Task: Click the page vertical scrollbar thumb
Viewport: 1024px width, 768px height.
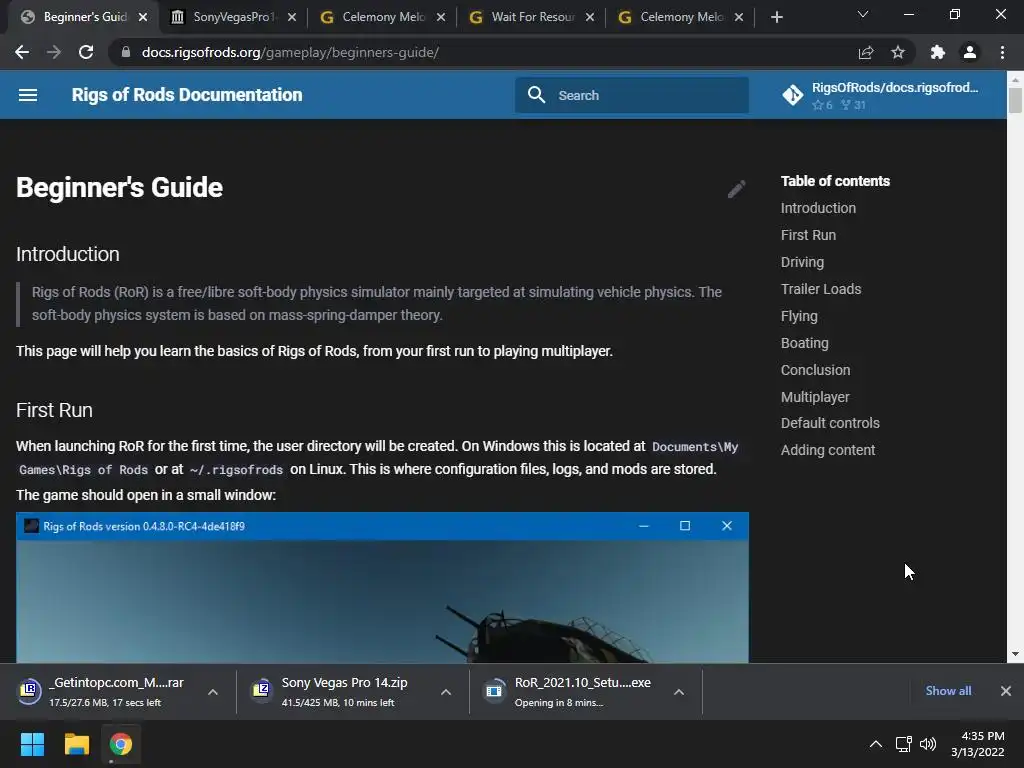Action: click(1015, 101)
